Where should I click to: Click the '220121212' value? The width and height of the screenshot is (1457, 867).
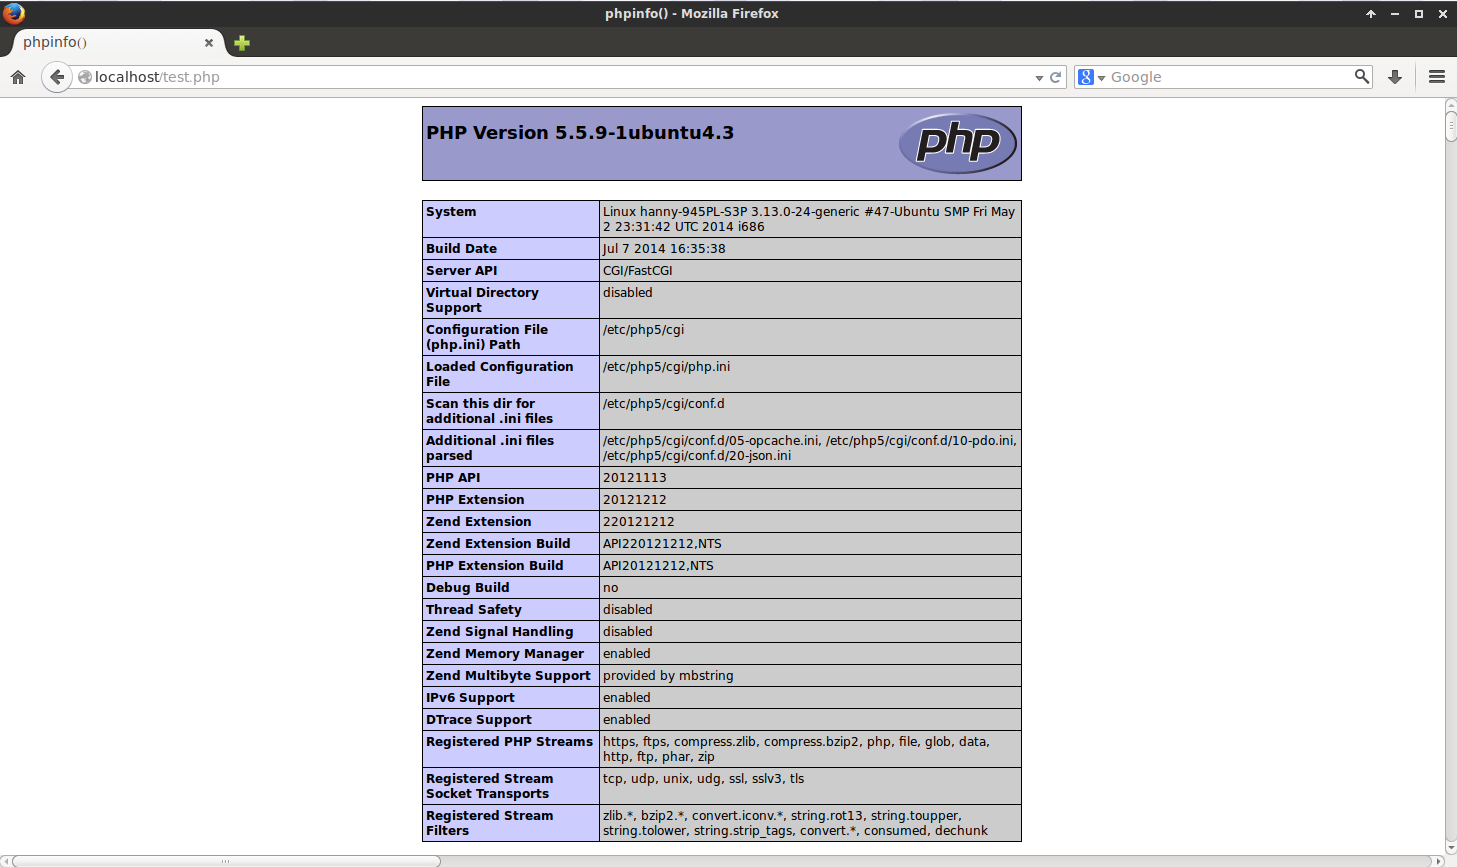coord(638,522)
